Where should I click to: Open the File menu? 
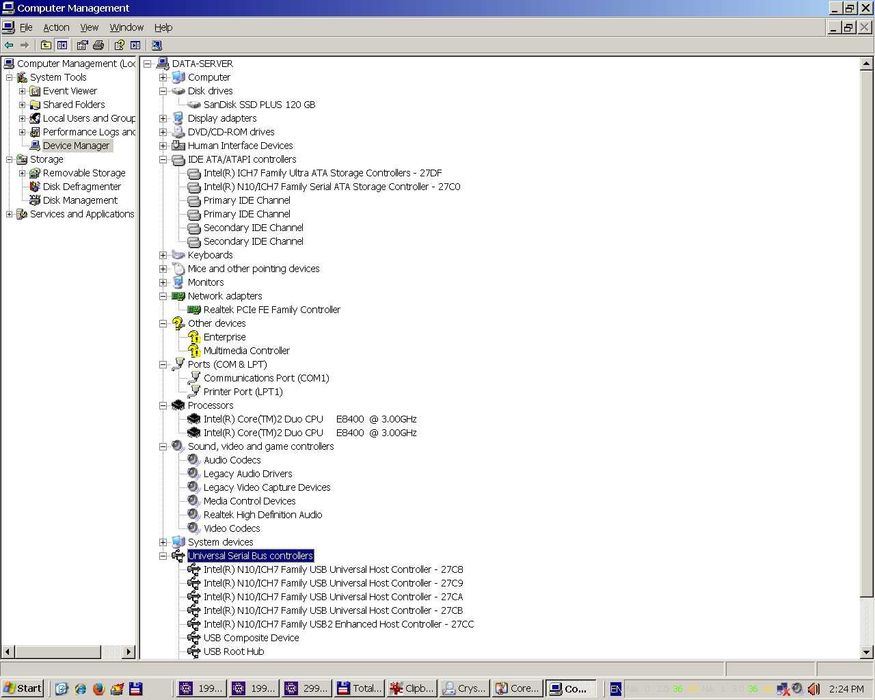pos(26,27)
